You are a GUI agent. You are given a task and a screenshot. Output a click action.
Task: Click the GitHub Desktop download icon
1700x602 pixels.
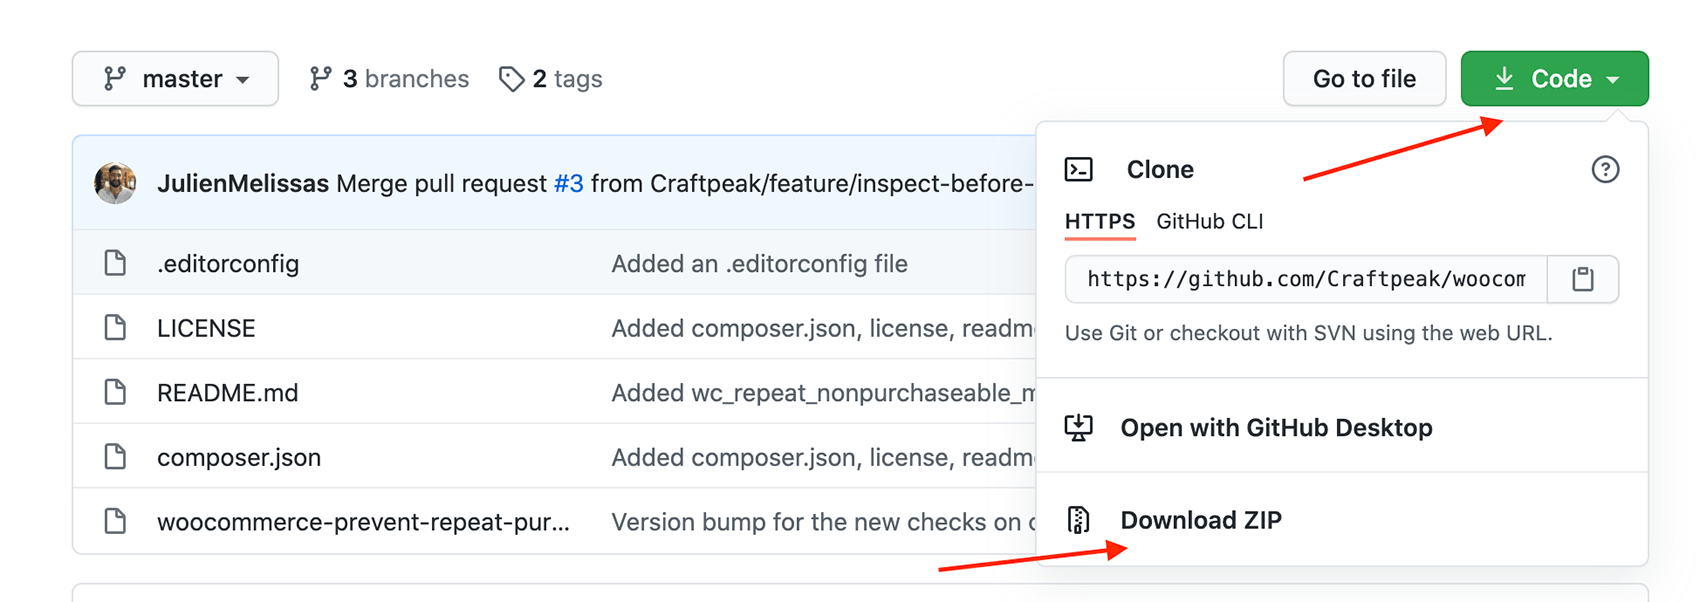(1079, 428)
